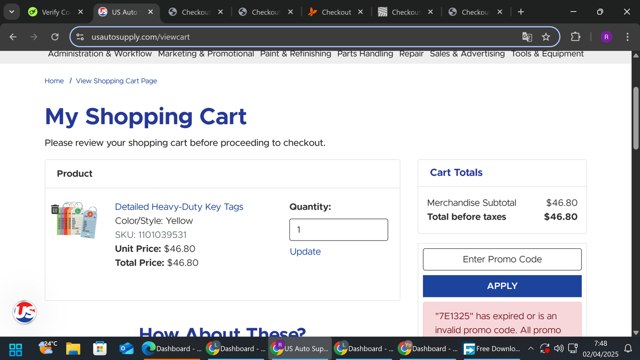Open the Marketing & Promotional menu

[x=206, y=54]
